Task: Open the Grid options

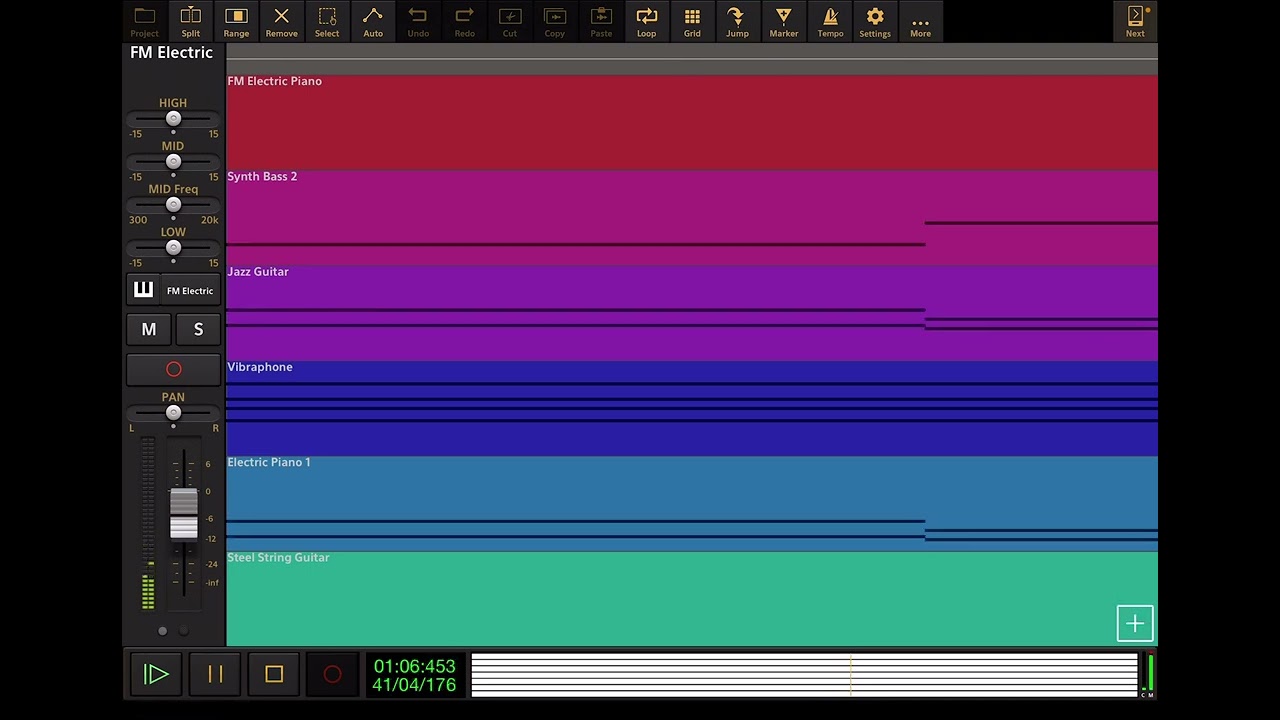Action: (x=692, y=21)
